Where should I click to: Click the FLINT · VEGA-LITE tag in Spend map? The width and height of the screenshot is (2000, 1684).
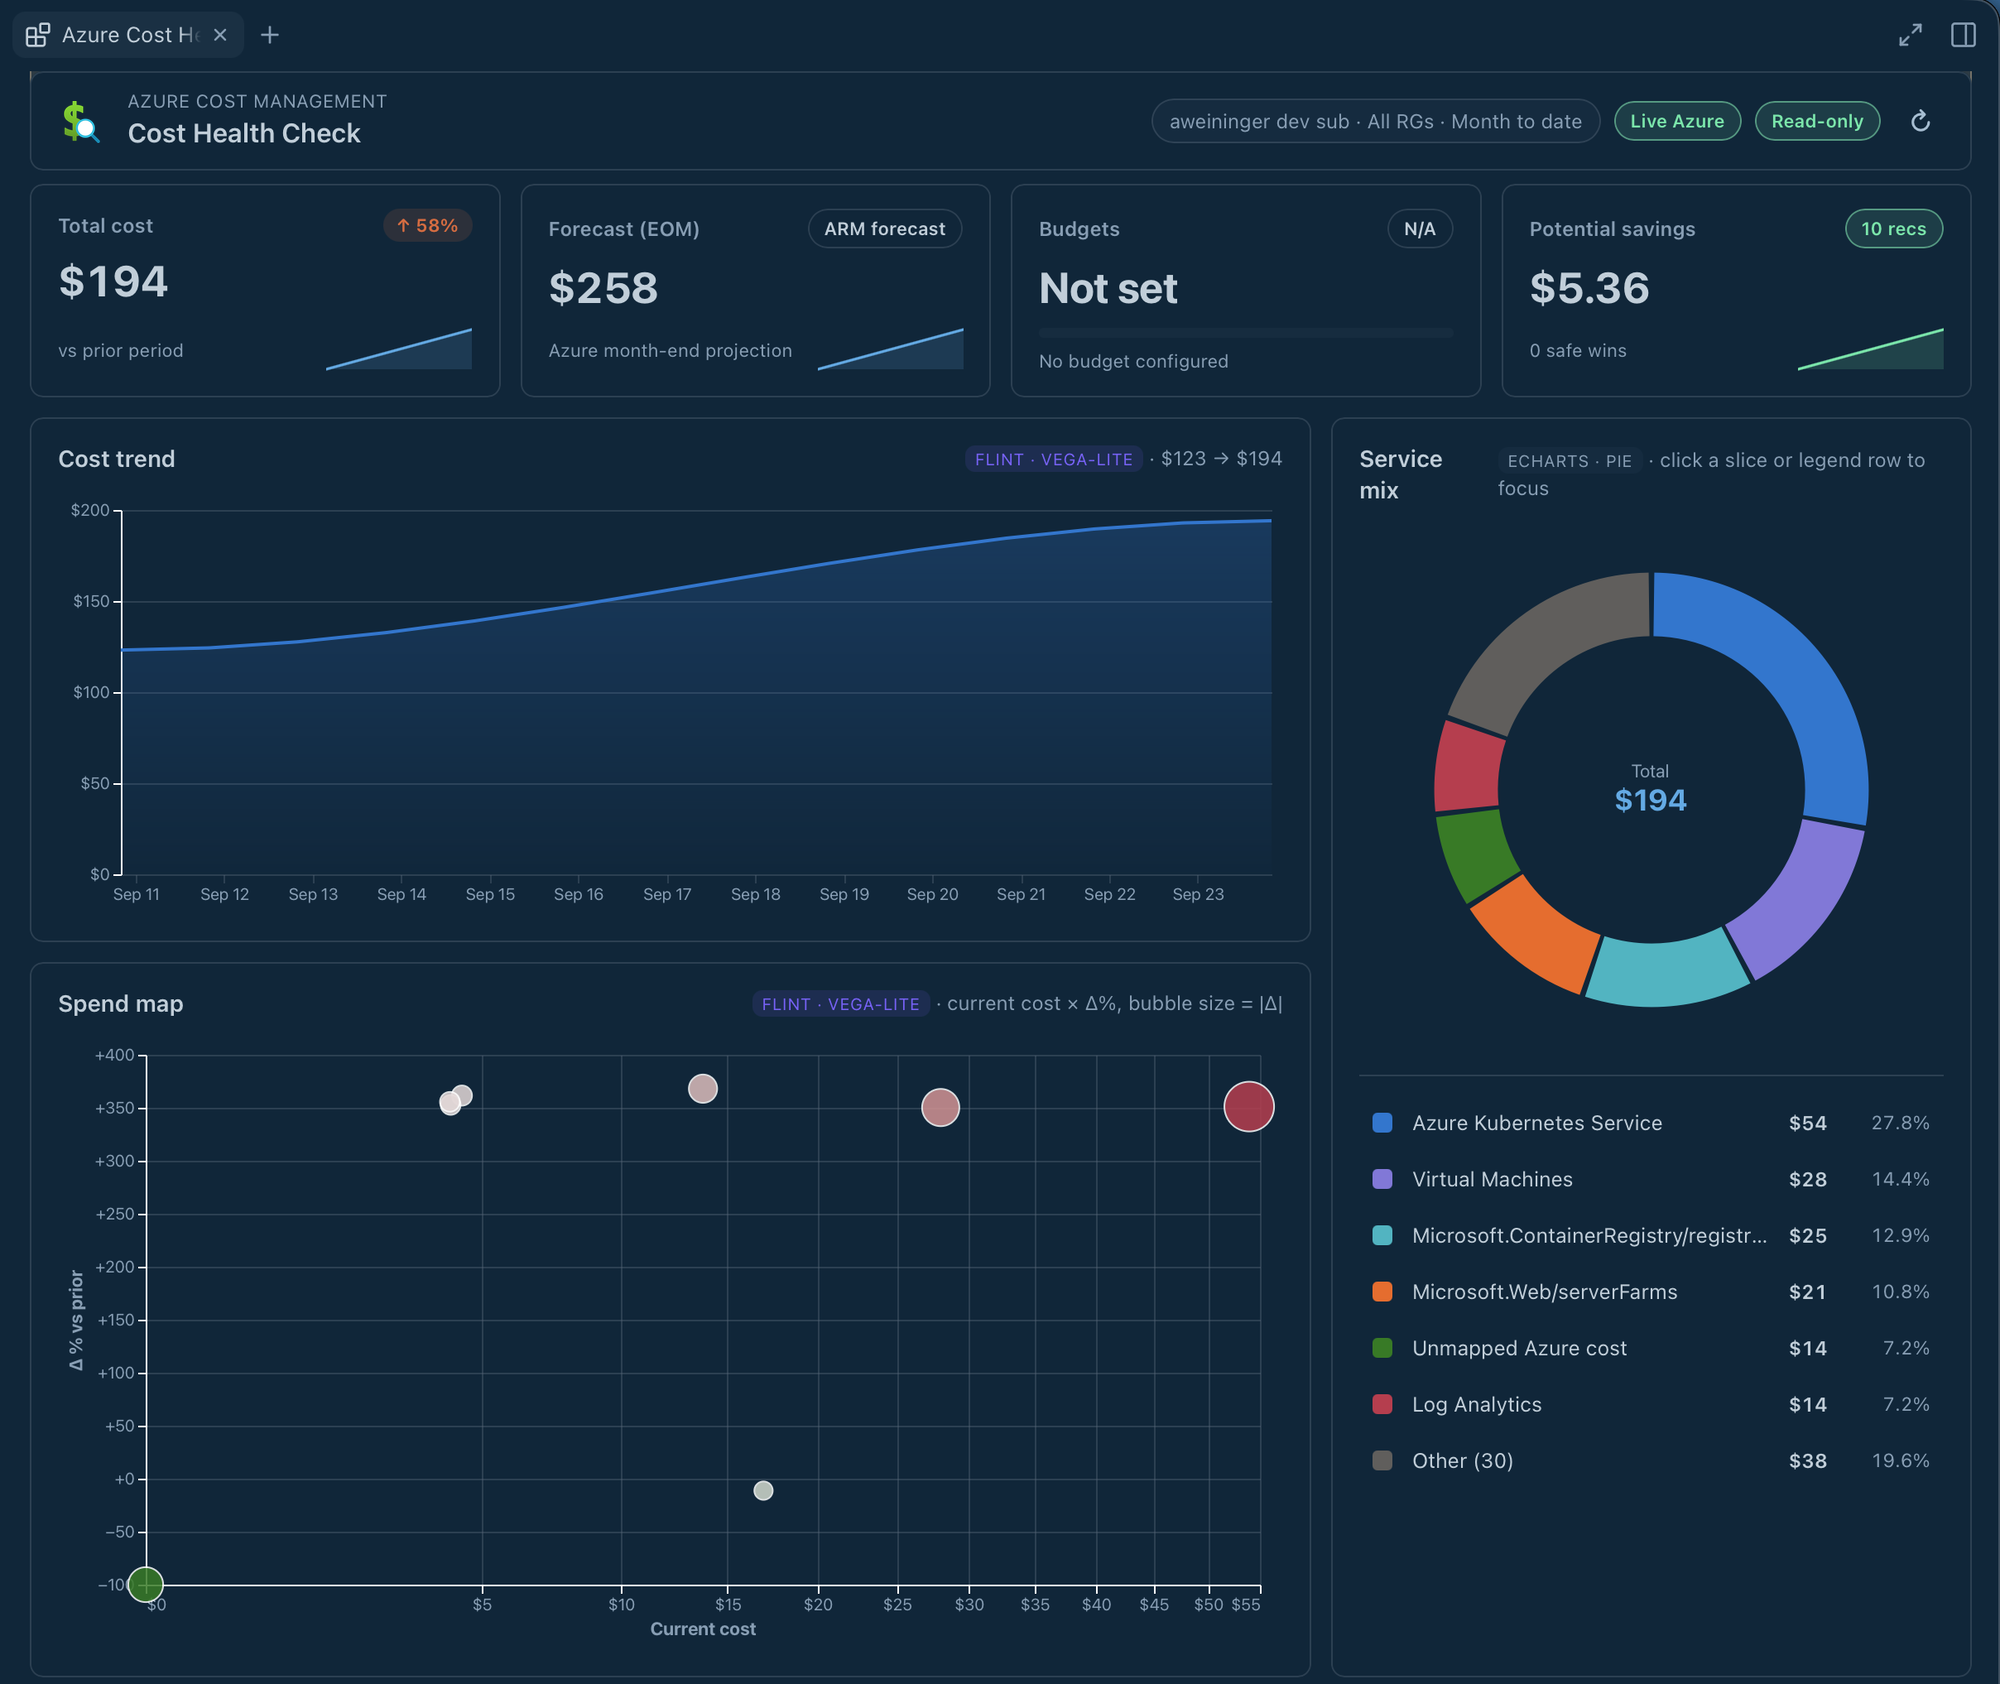pos(841,1004)
